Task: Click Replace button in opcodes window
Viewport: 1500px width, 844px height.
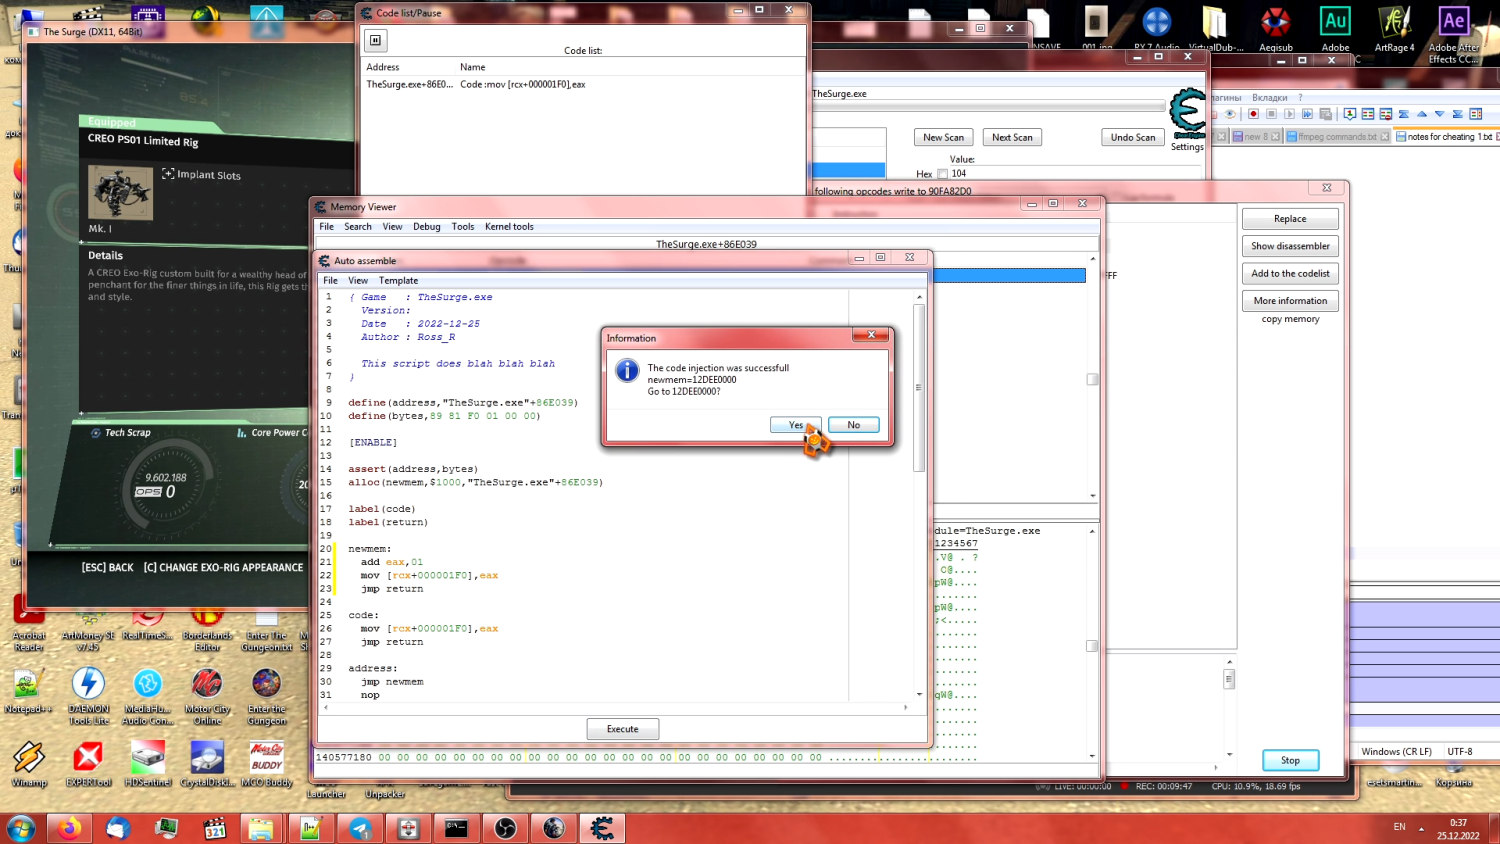Action: pyautogui.click(x=1290, y=219)
